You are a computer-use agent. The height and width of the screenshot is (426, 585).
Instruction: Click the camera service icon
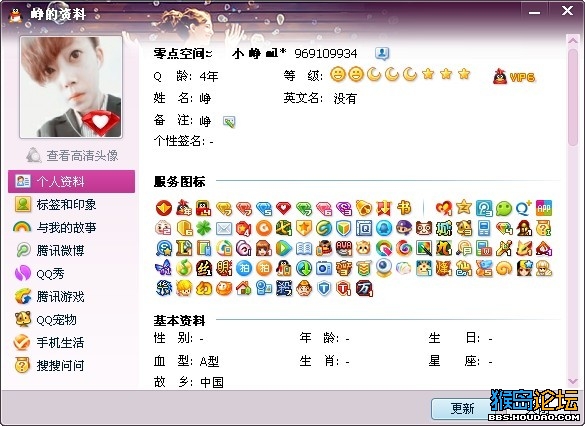324,268
